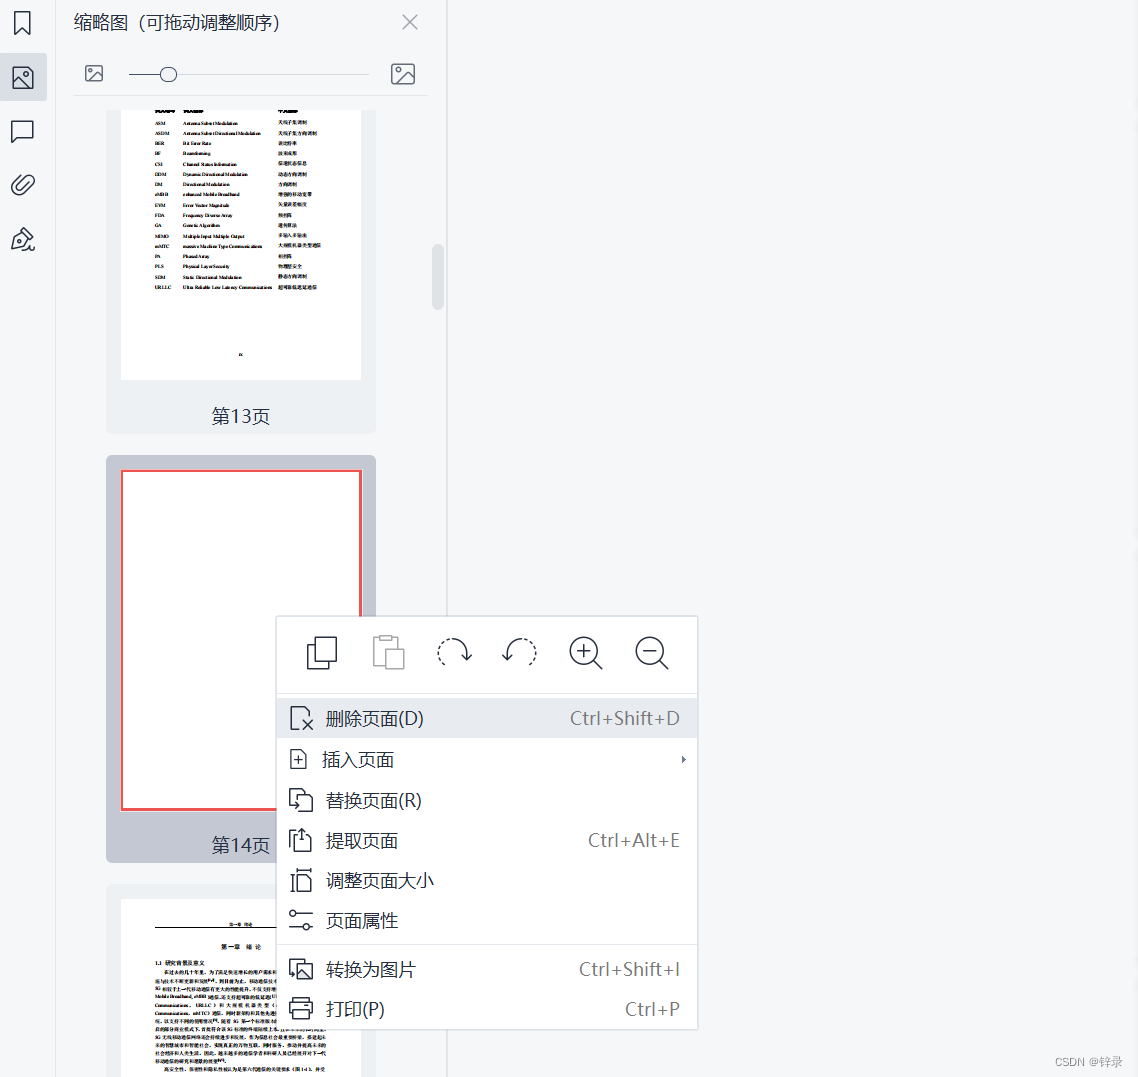Rotate the page counterclockwise via toolbar icon
This screenshot has width=1138, height=1077.
point(519,652)
